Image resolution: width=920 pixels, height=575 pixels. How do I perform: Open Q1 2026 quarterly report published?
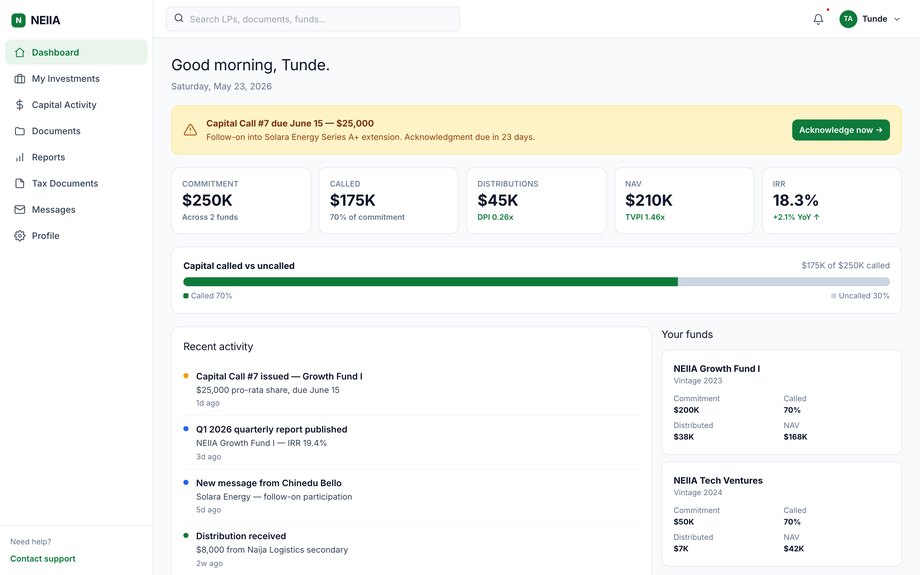411,443
